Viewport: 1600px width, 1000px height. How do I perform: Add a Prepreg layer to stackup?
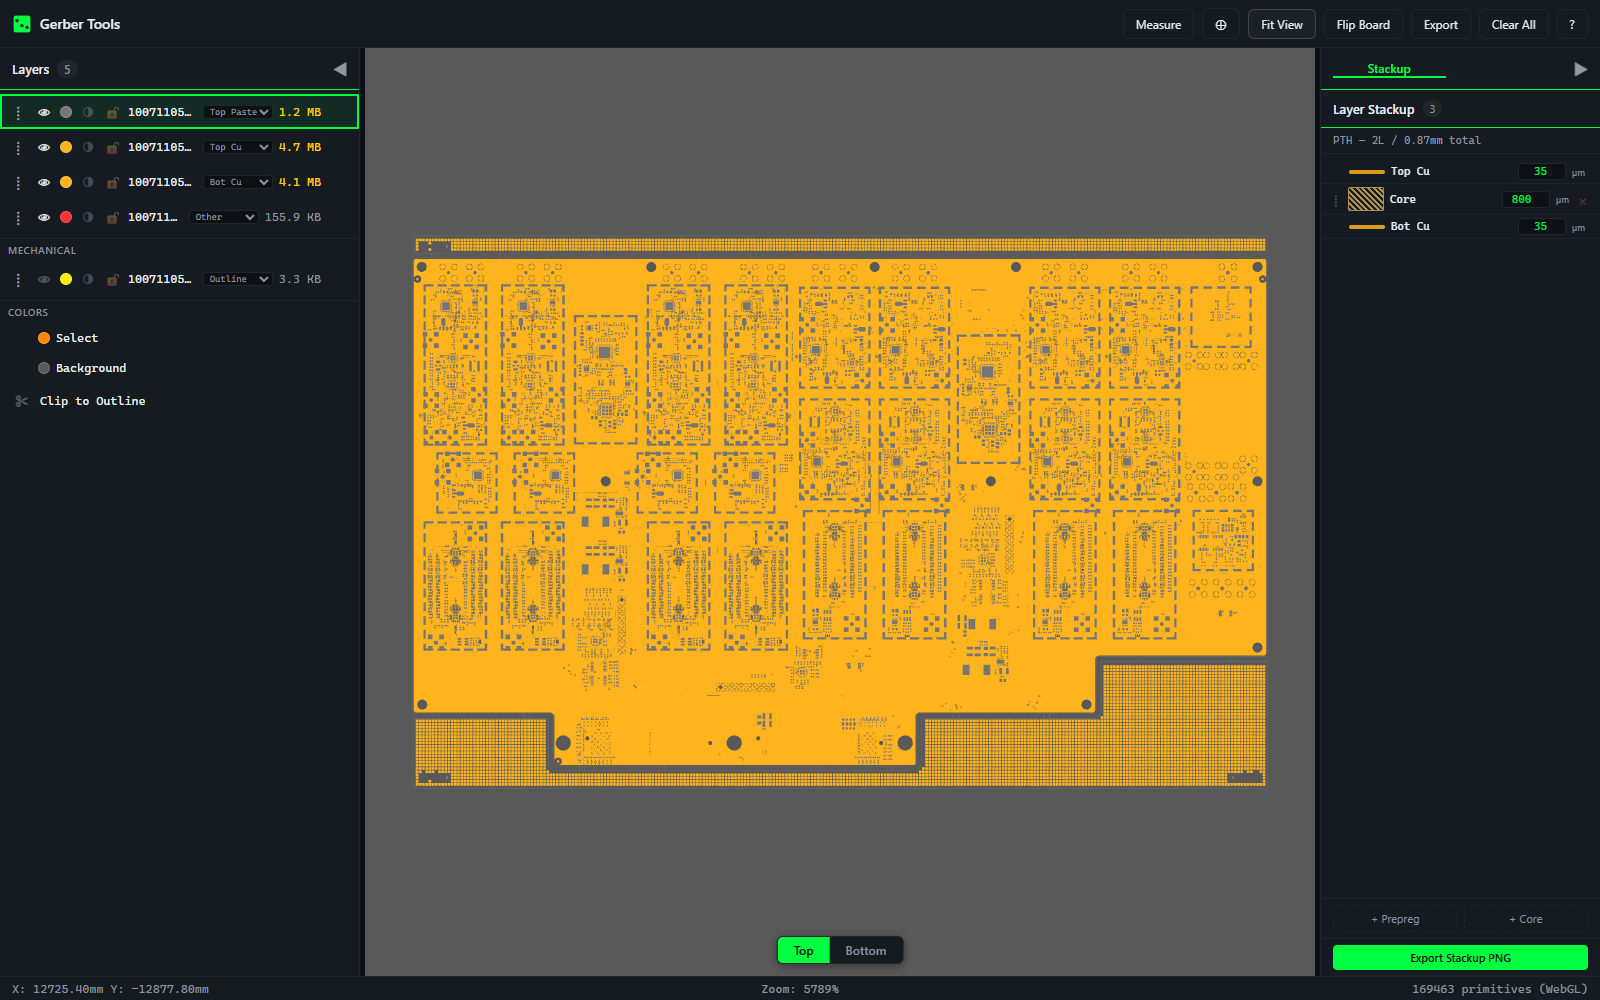1395,919
